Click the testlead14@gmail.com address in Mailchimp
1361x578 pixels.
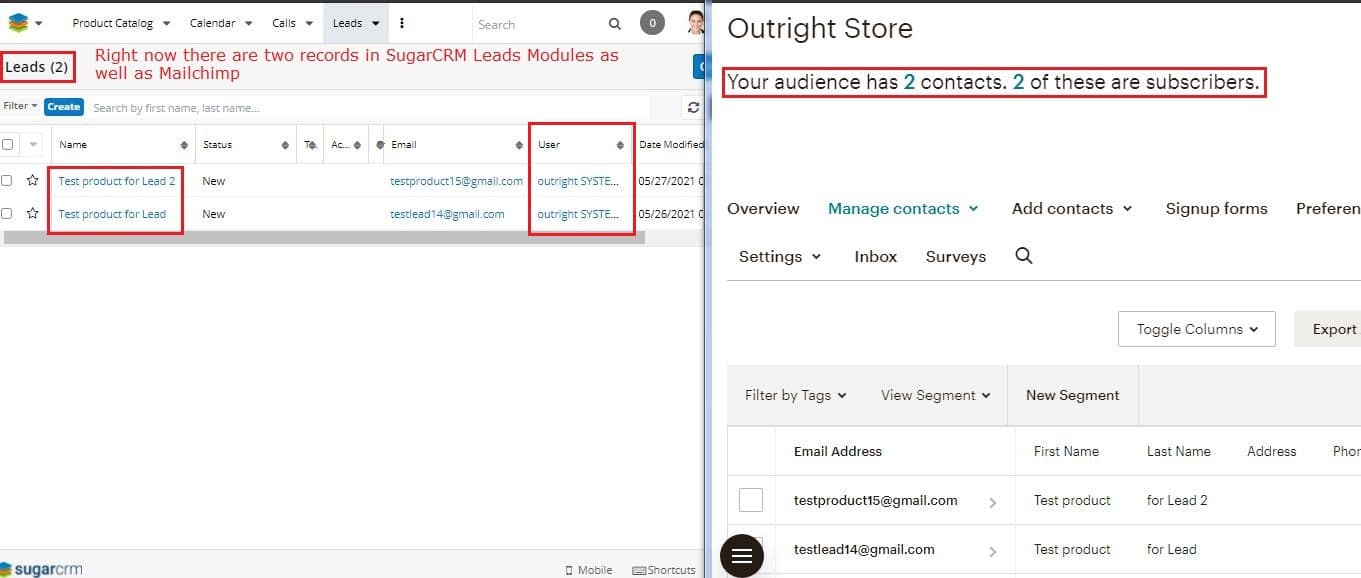point(864,549)
